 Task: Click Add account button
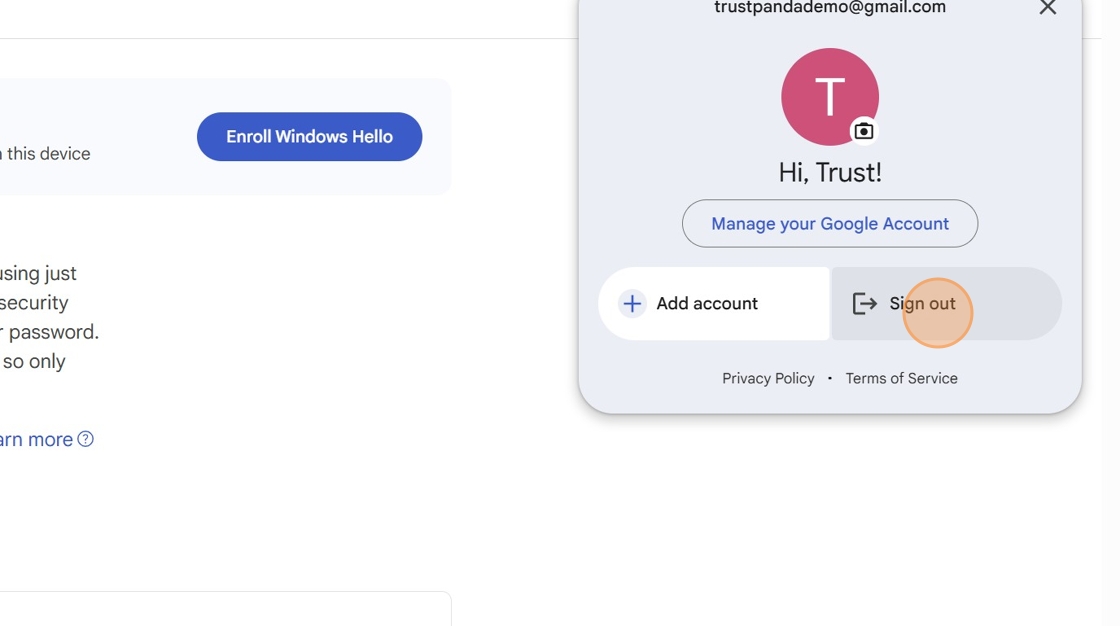[714, 304]
